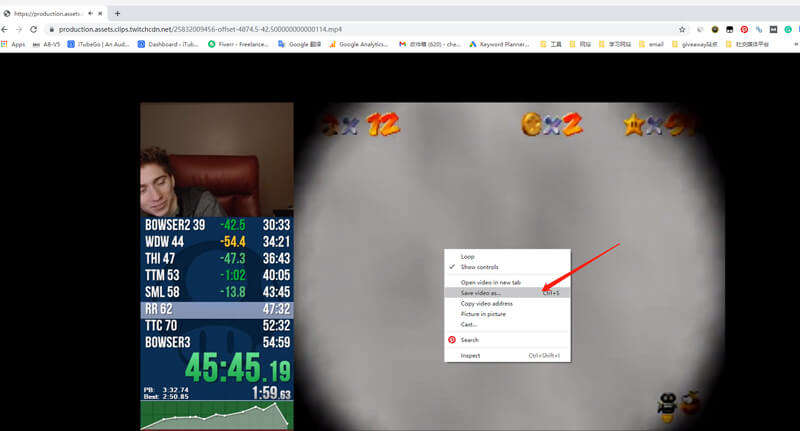
Task: Go back with the browser back arrow
Action: pyautogui.click(x=5, y=30)
